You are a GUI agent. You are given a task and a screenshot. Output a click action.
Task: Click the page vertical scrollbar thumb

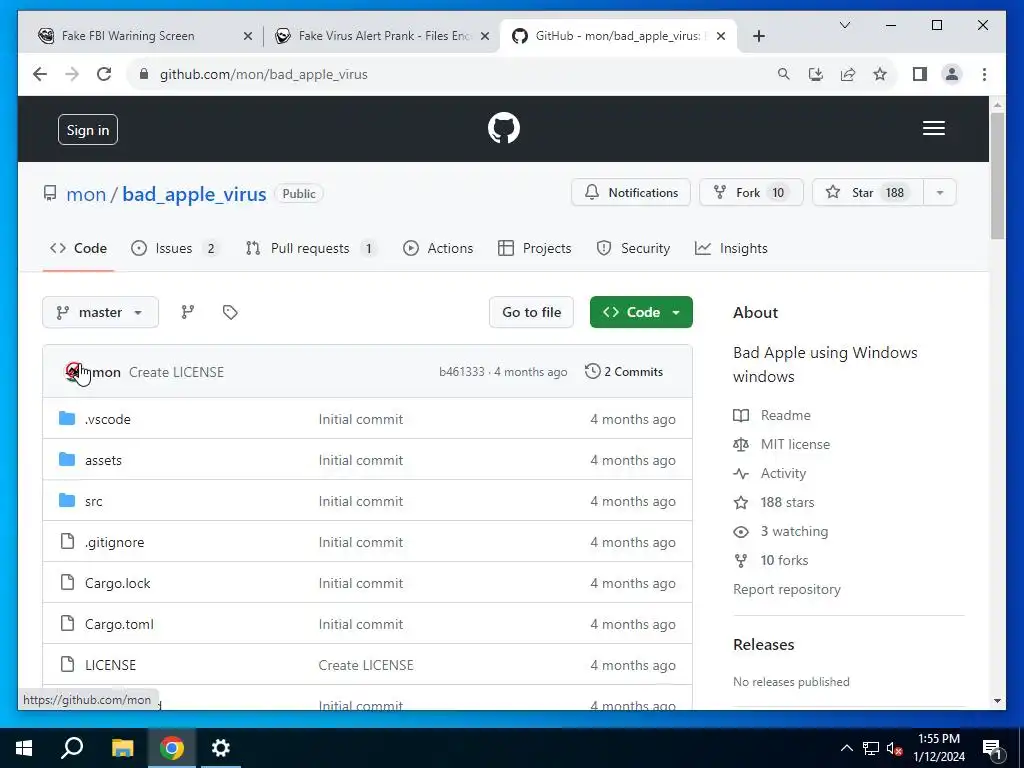coord(997,176)
